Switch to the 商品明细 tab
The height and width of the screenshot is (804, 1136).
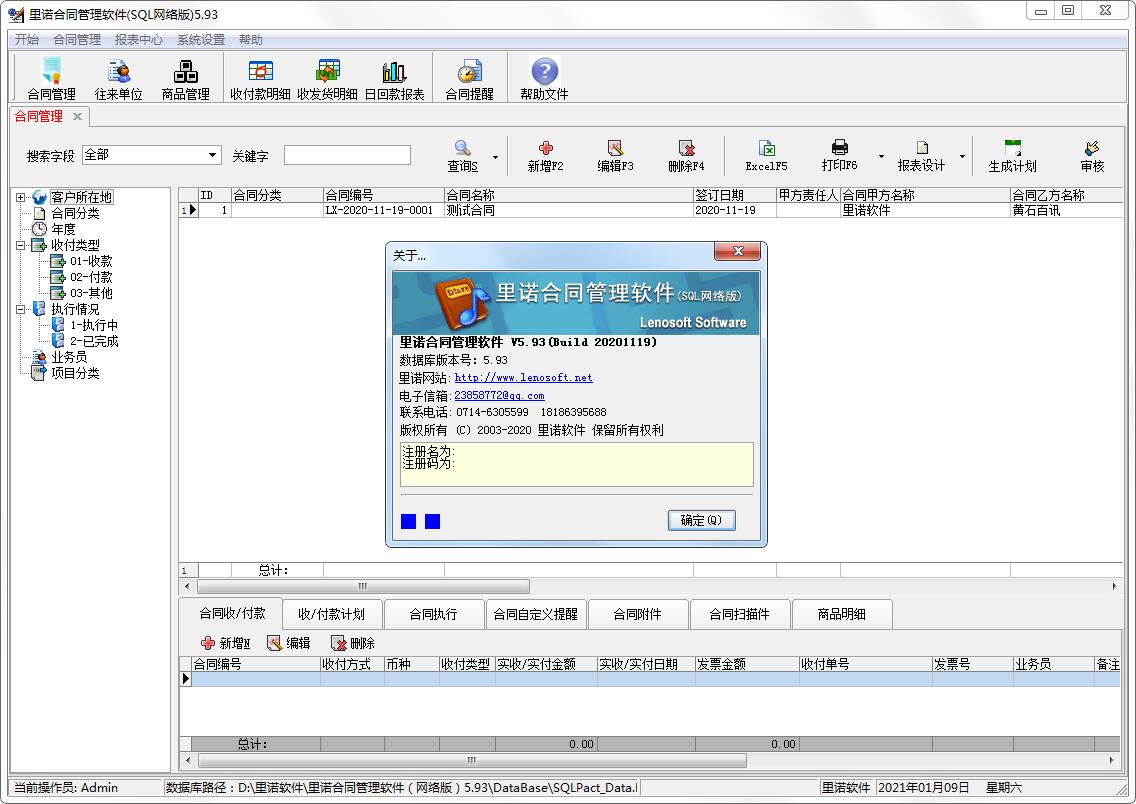(842, 614)
